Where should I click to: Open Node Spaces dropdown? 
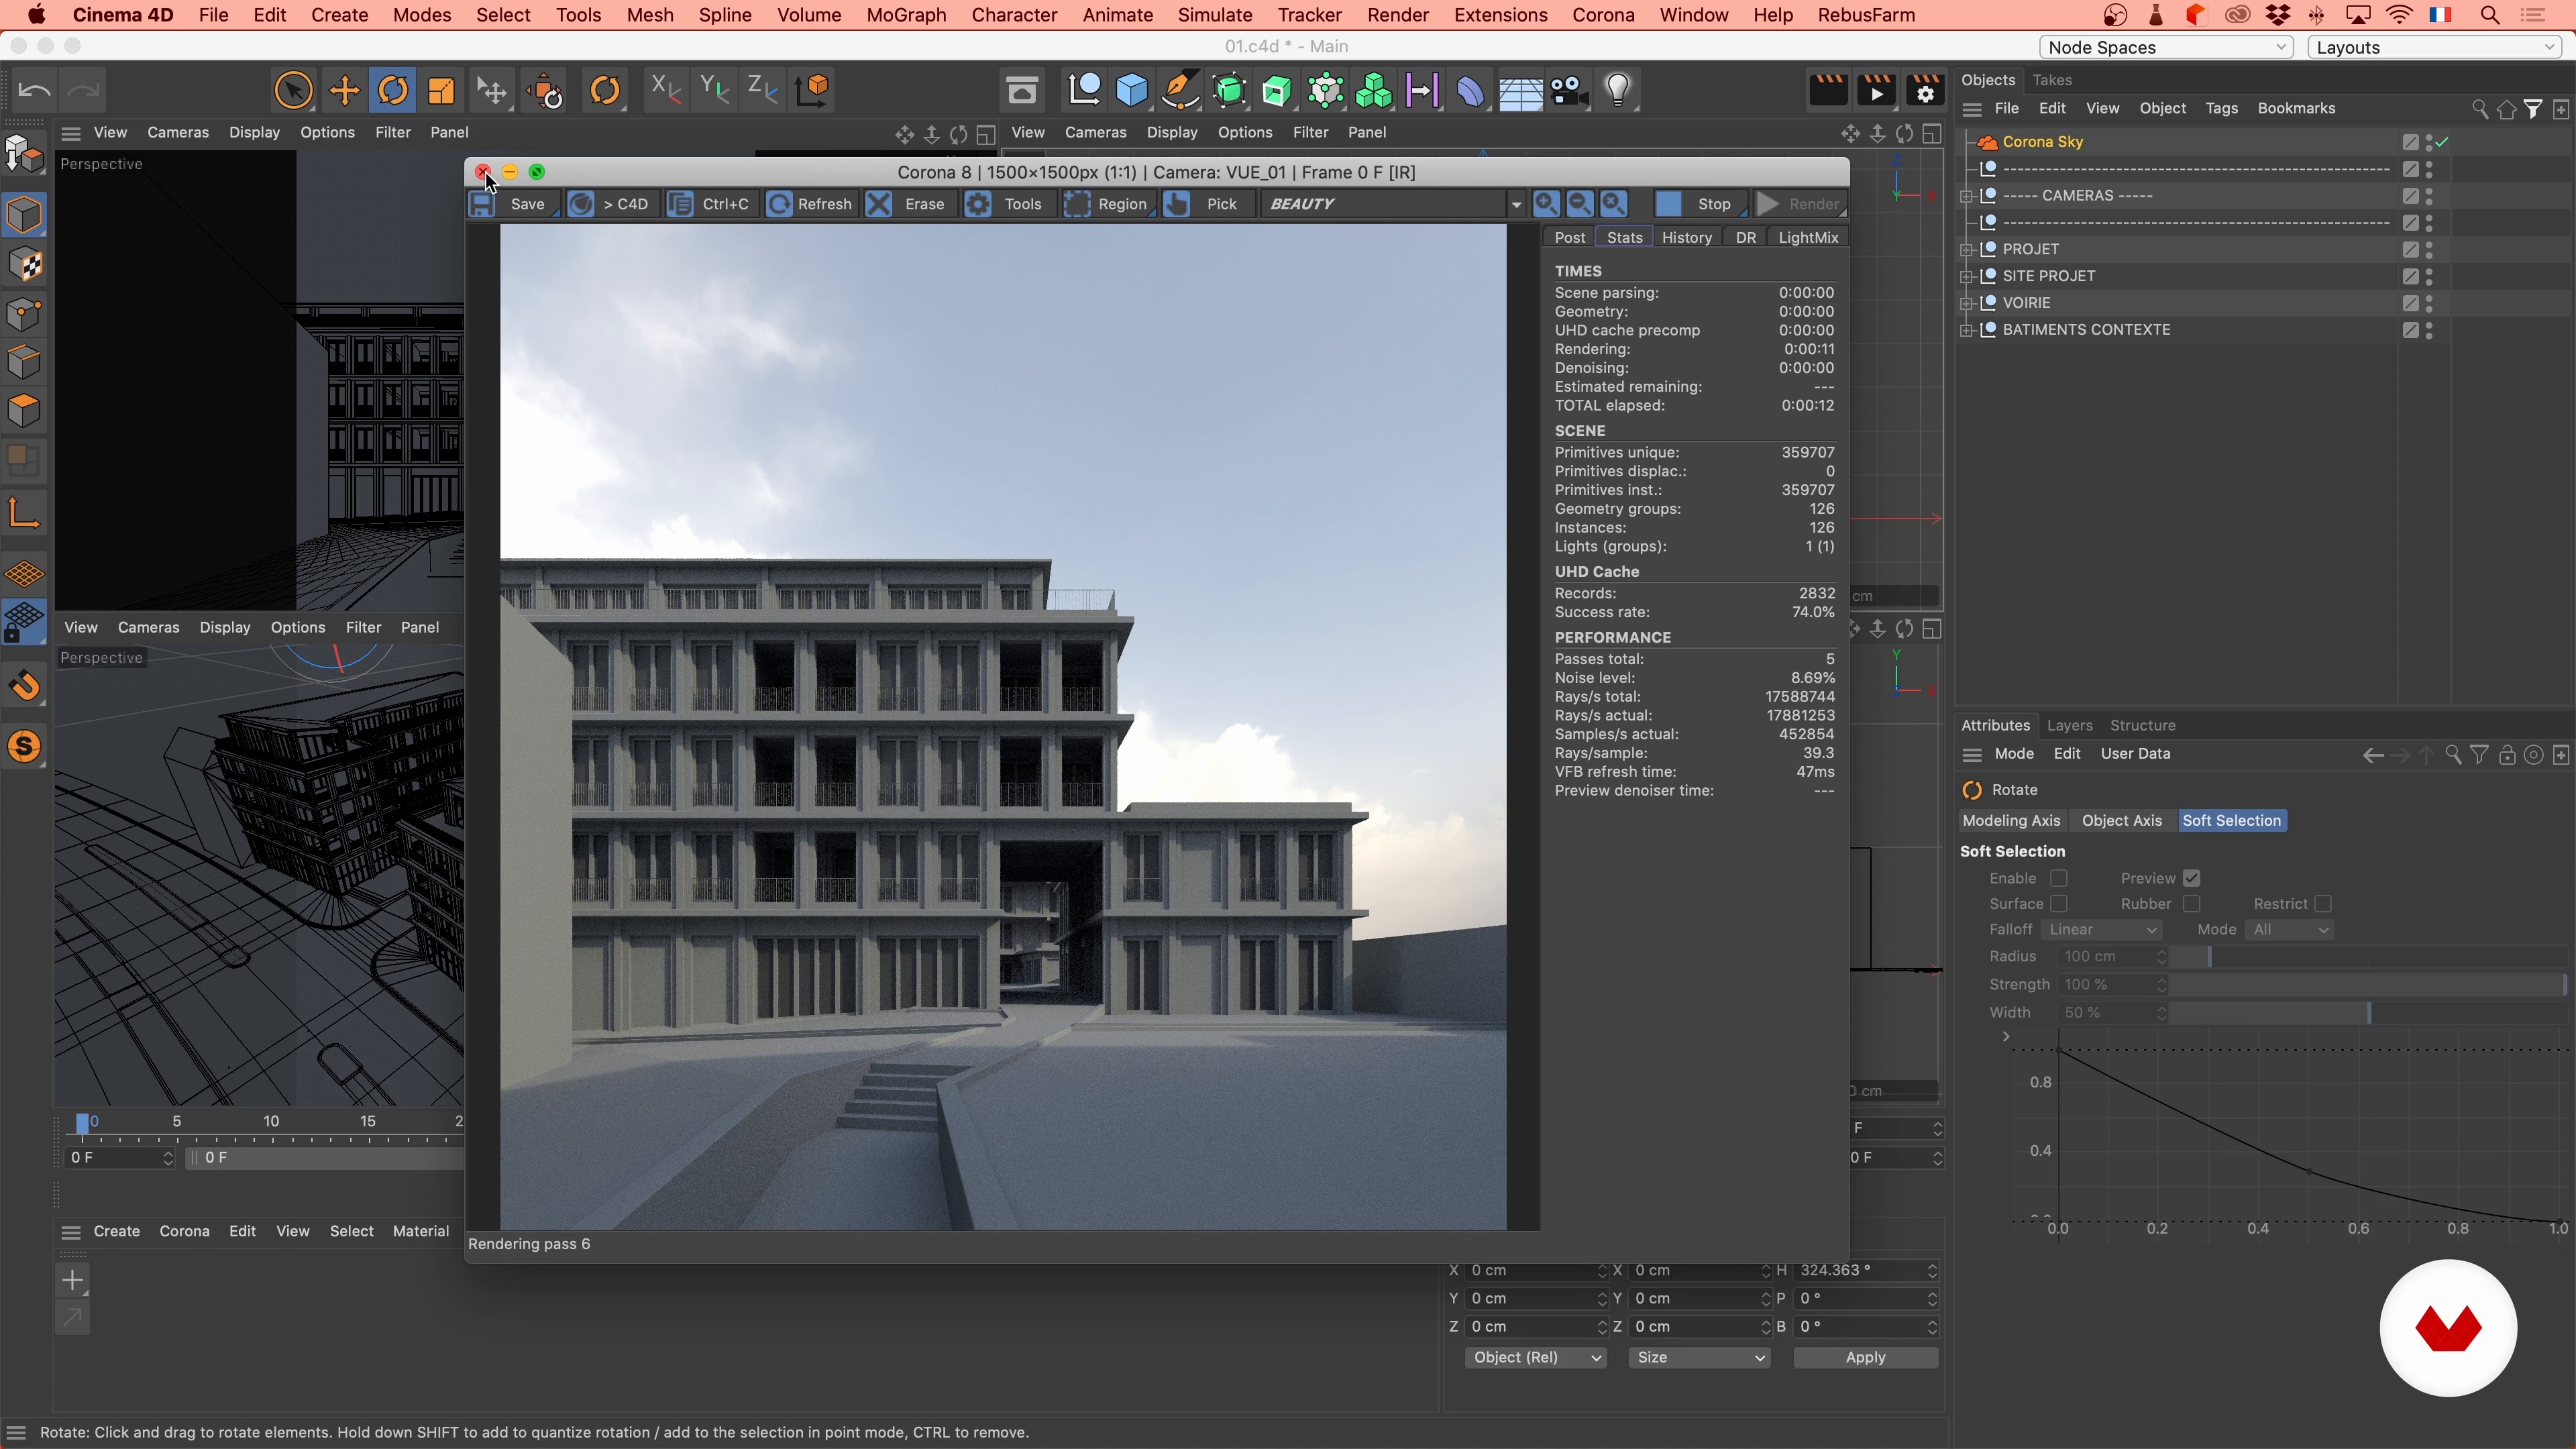2166,47
